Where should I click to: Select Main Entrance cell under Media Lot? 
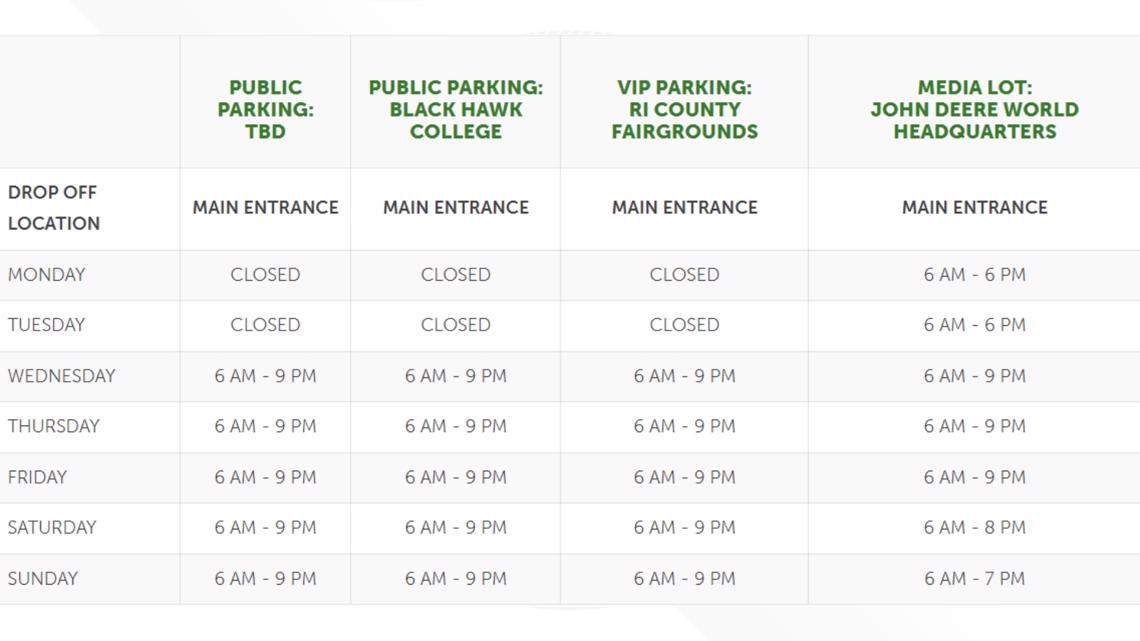[974, 208]
